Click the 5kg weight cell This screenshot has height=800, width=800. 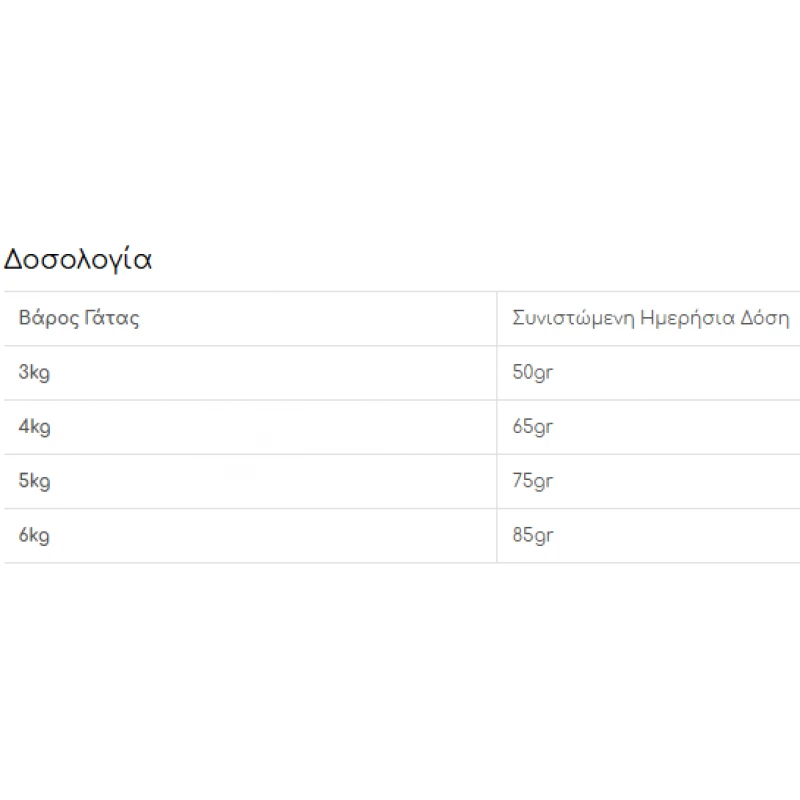(250, 482)
